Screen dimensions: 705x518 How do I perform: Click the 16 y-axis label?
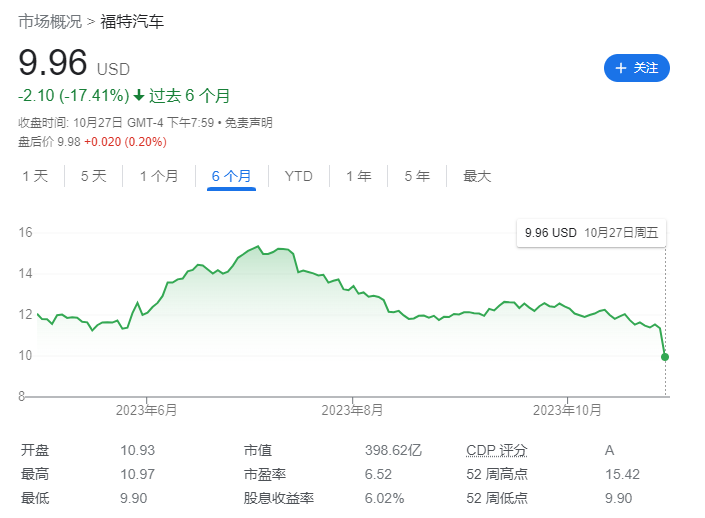click(25, 232)
